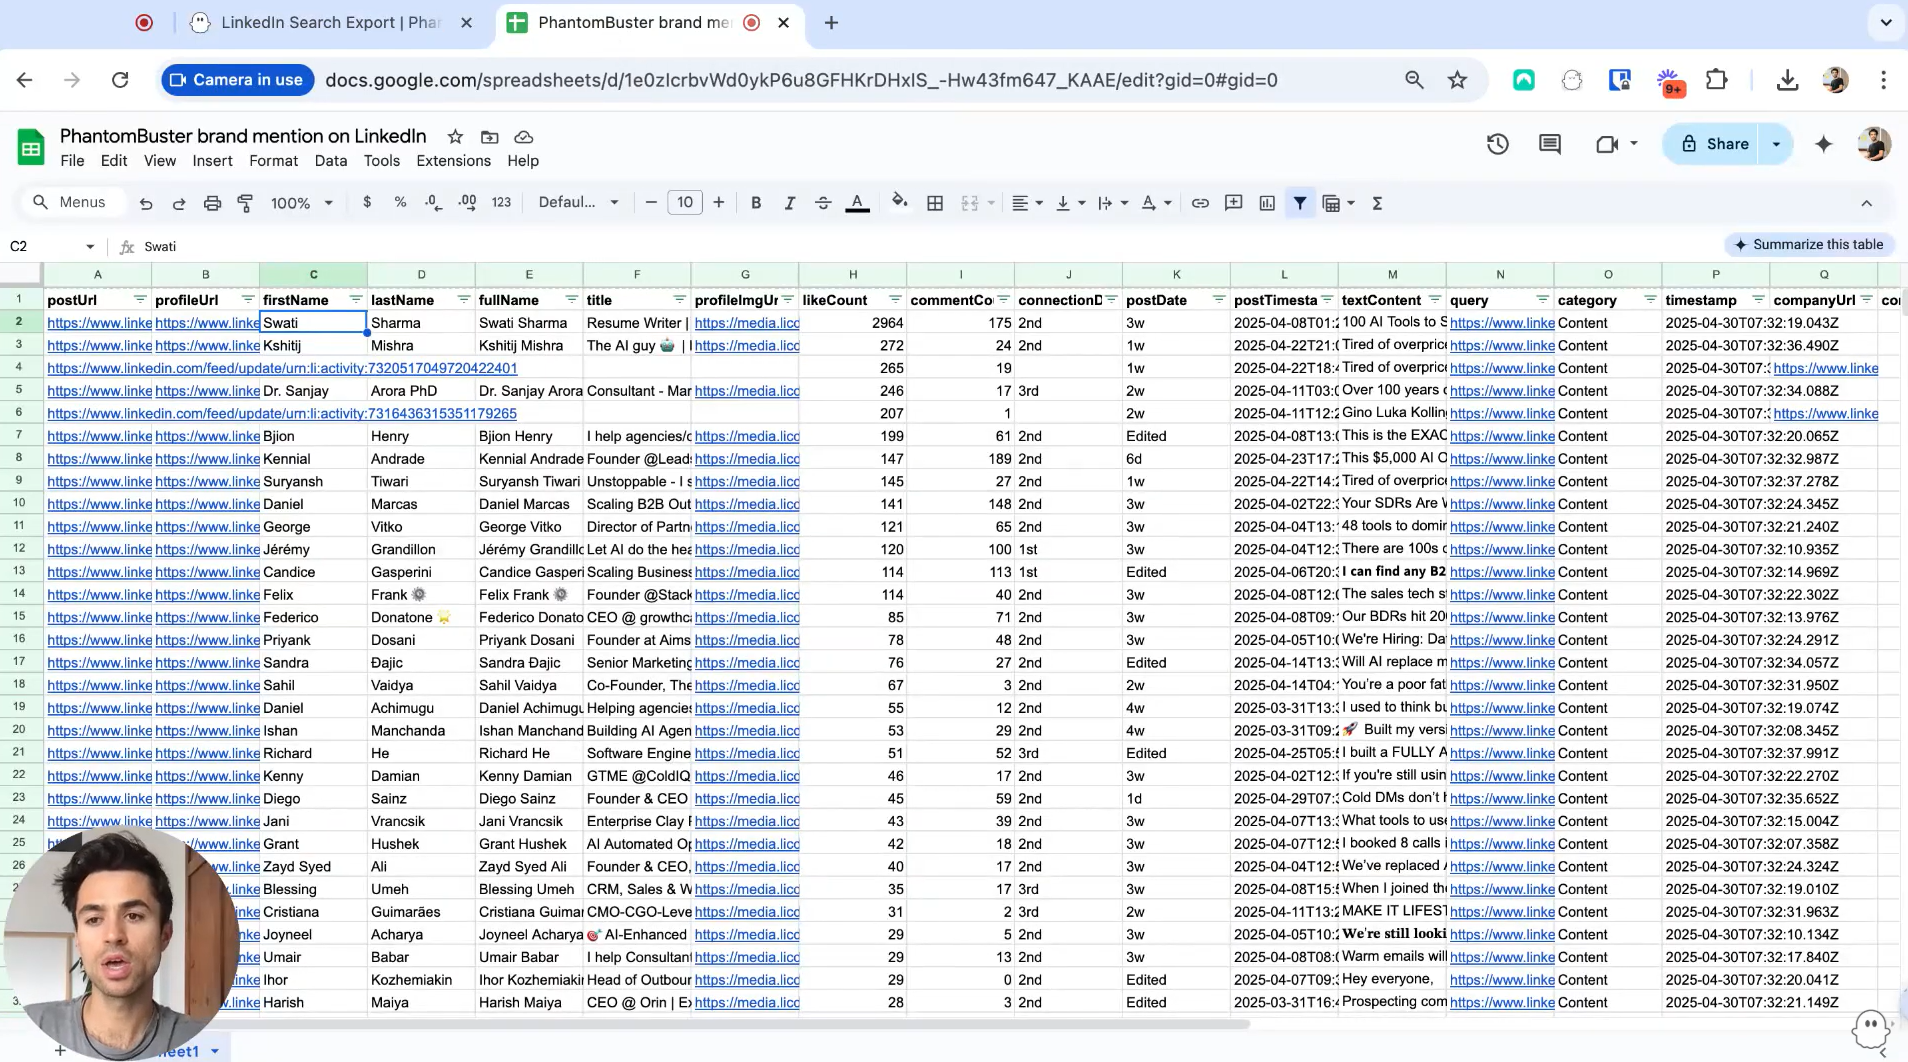Create a filter on the data

[x=1299, y=202]
